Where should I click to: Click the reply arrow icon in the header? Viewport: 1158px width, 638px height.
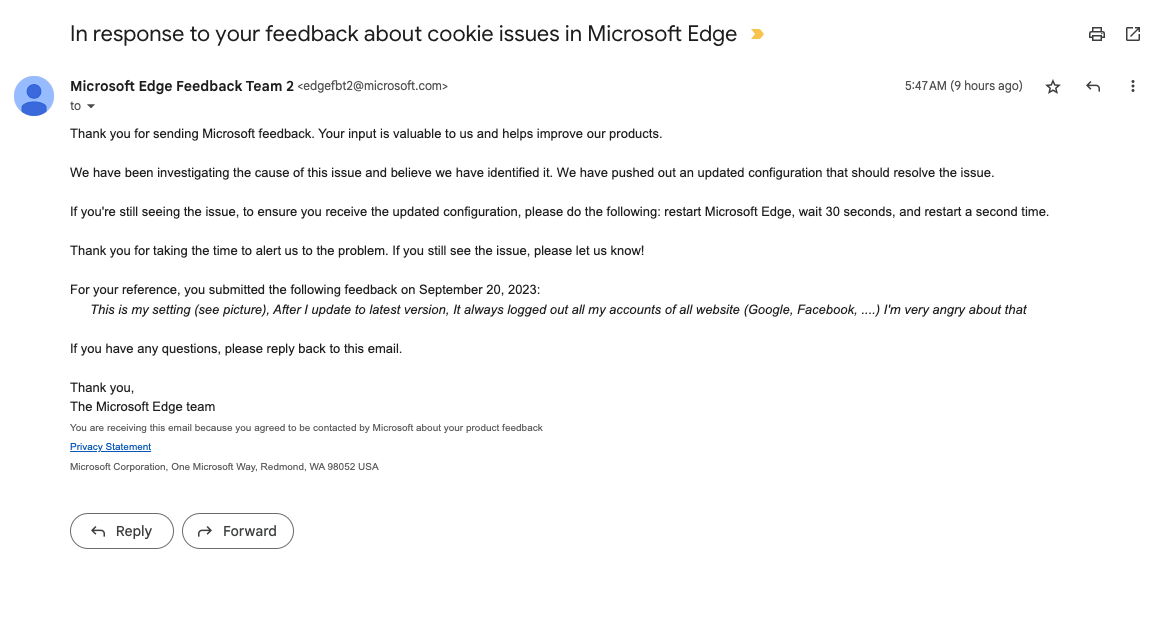pyautogui.click(x=1093, y=87)
